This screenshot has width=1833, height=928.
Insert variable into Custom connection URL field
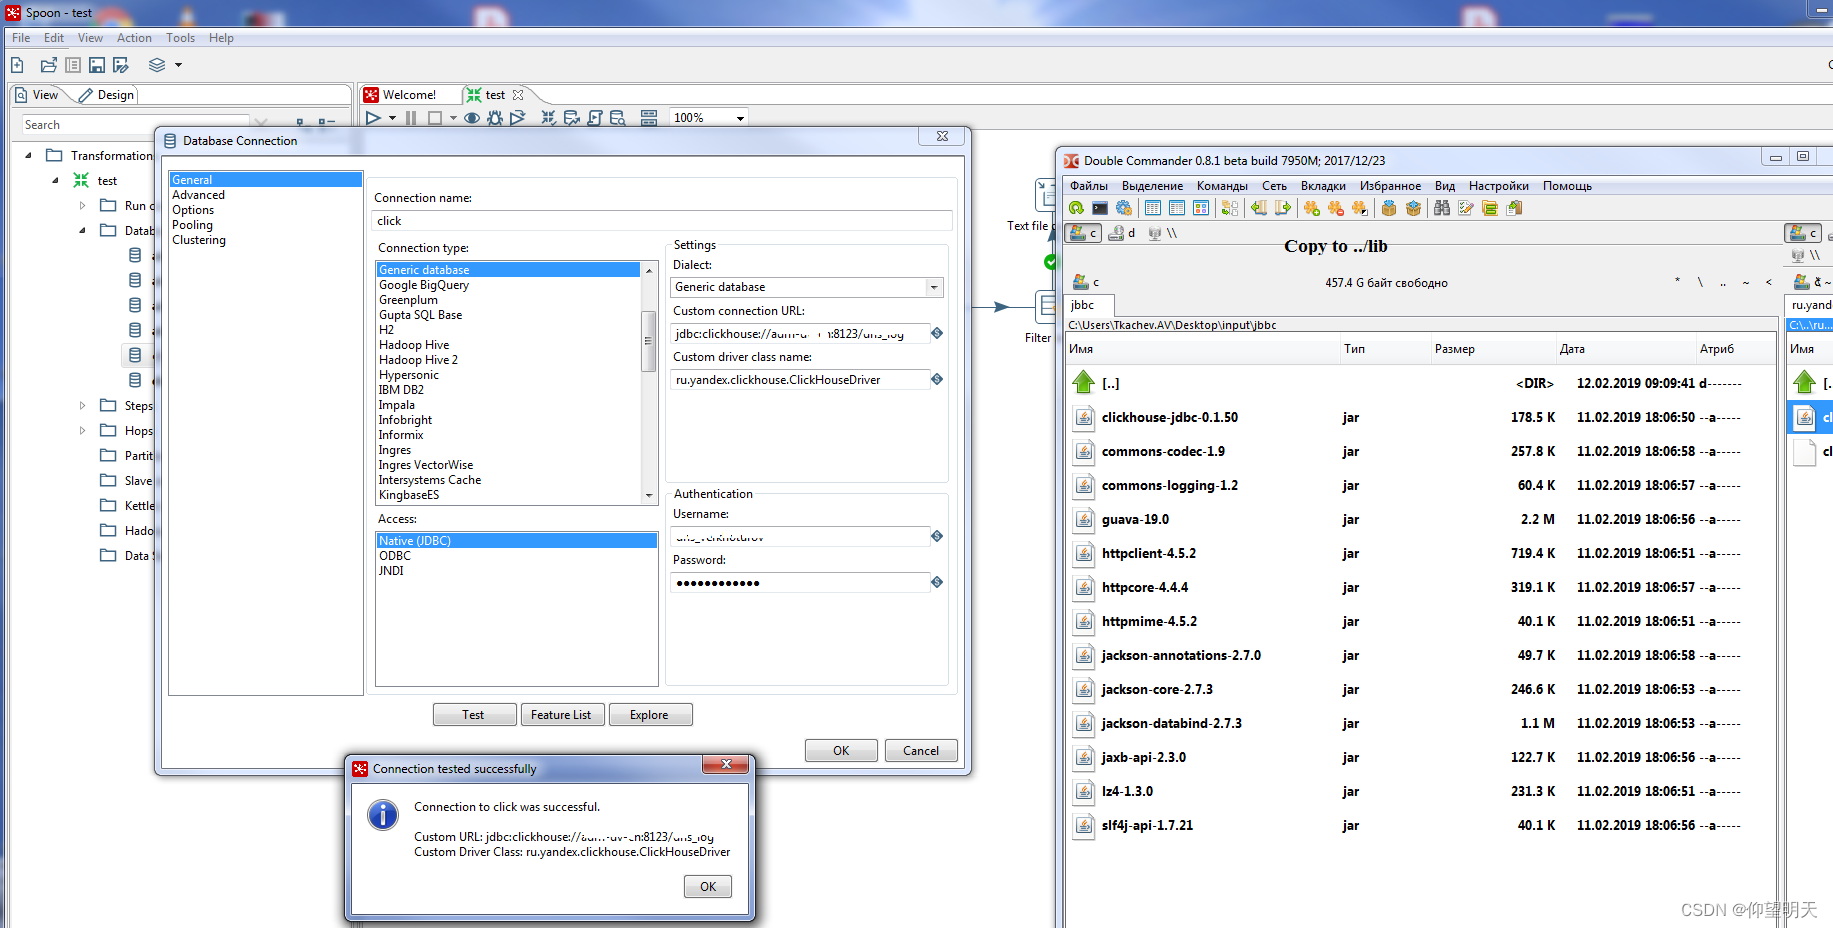tap(937, 333)
